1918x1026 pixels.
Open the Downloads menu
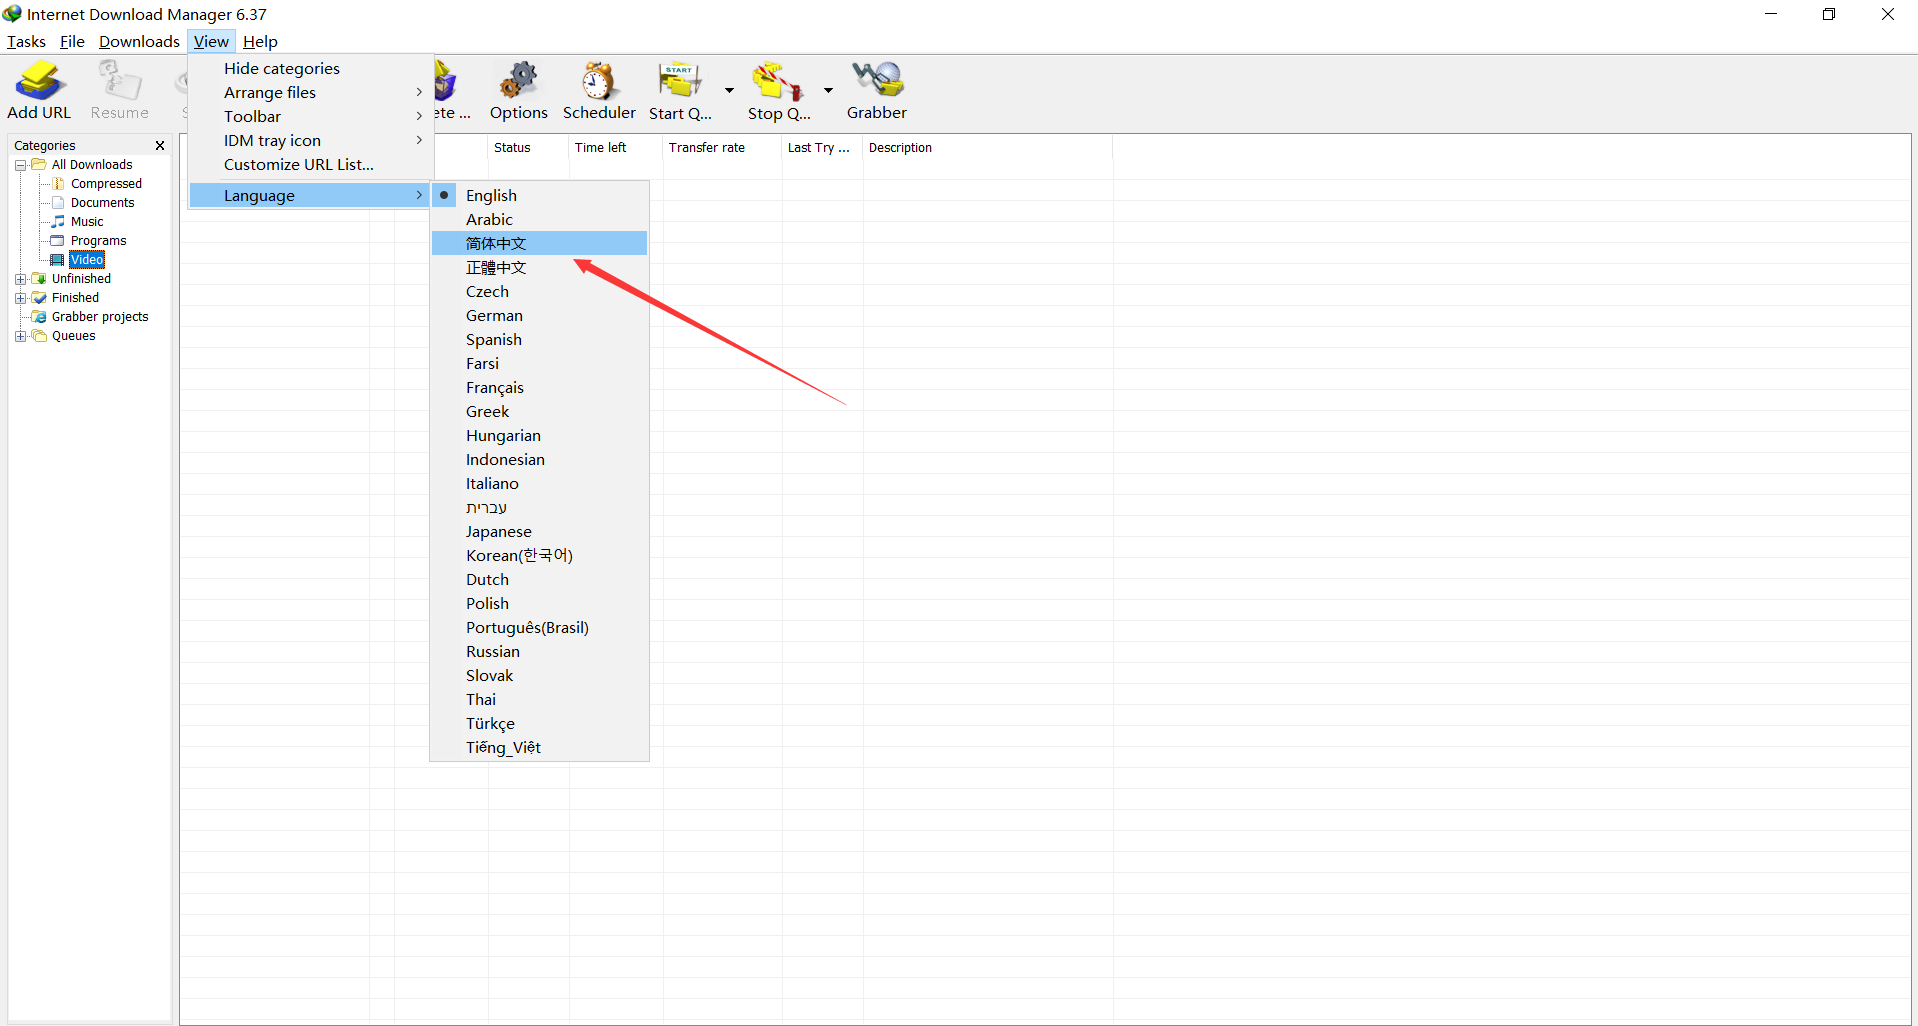(x=139, y=42)
